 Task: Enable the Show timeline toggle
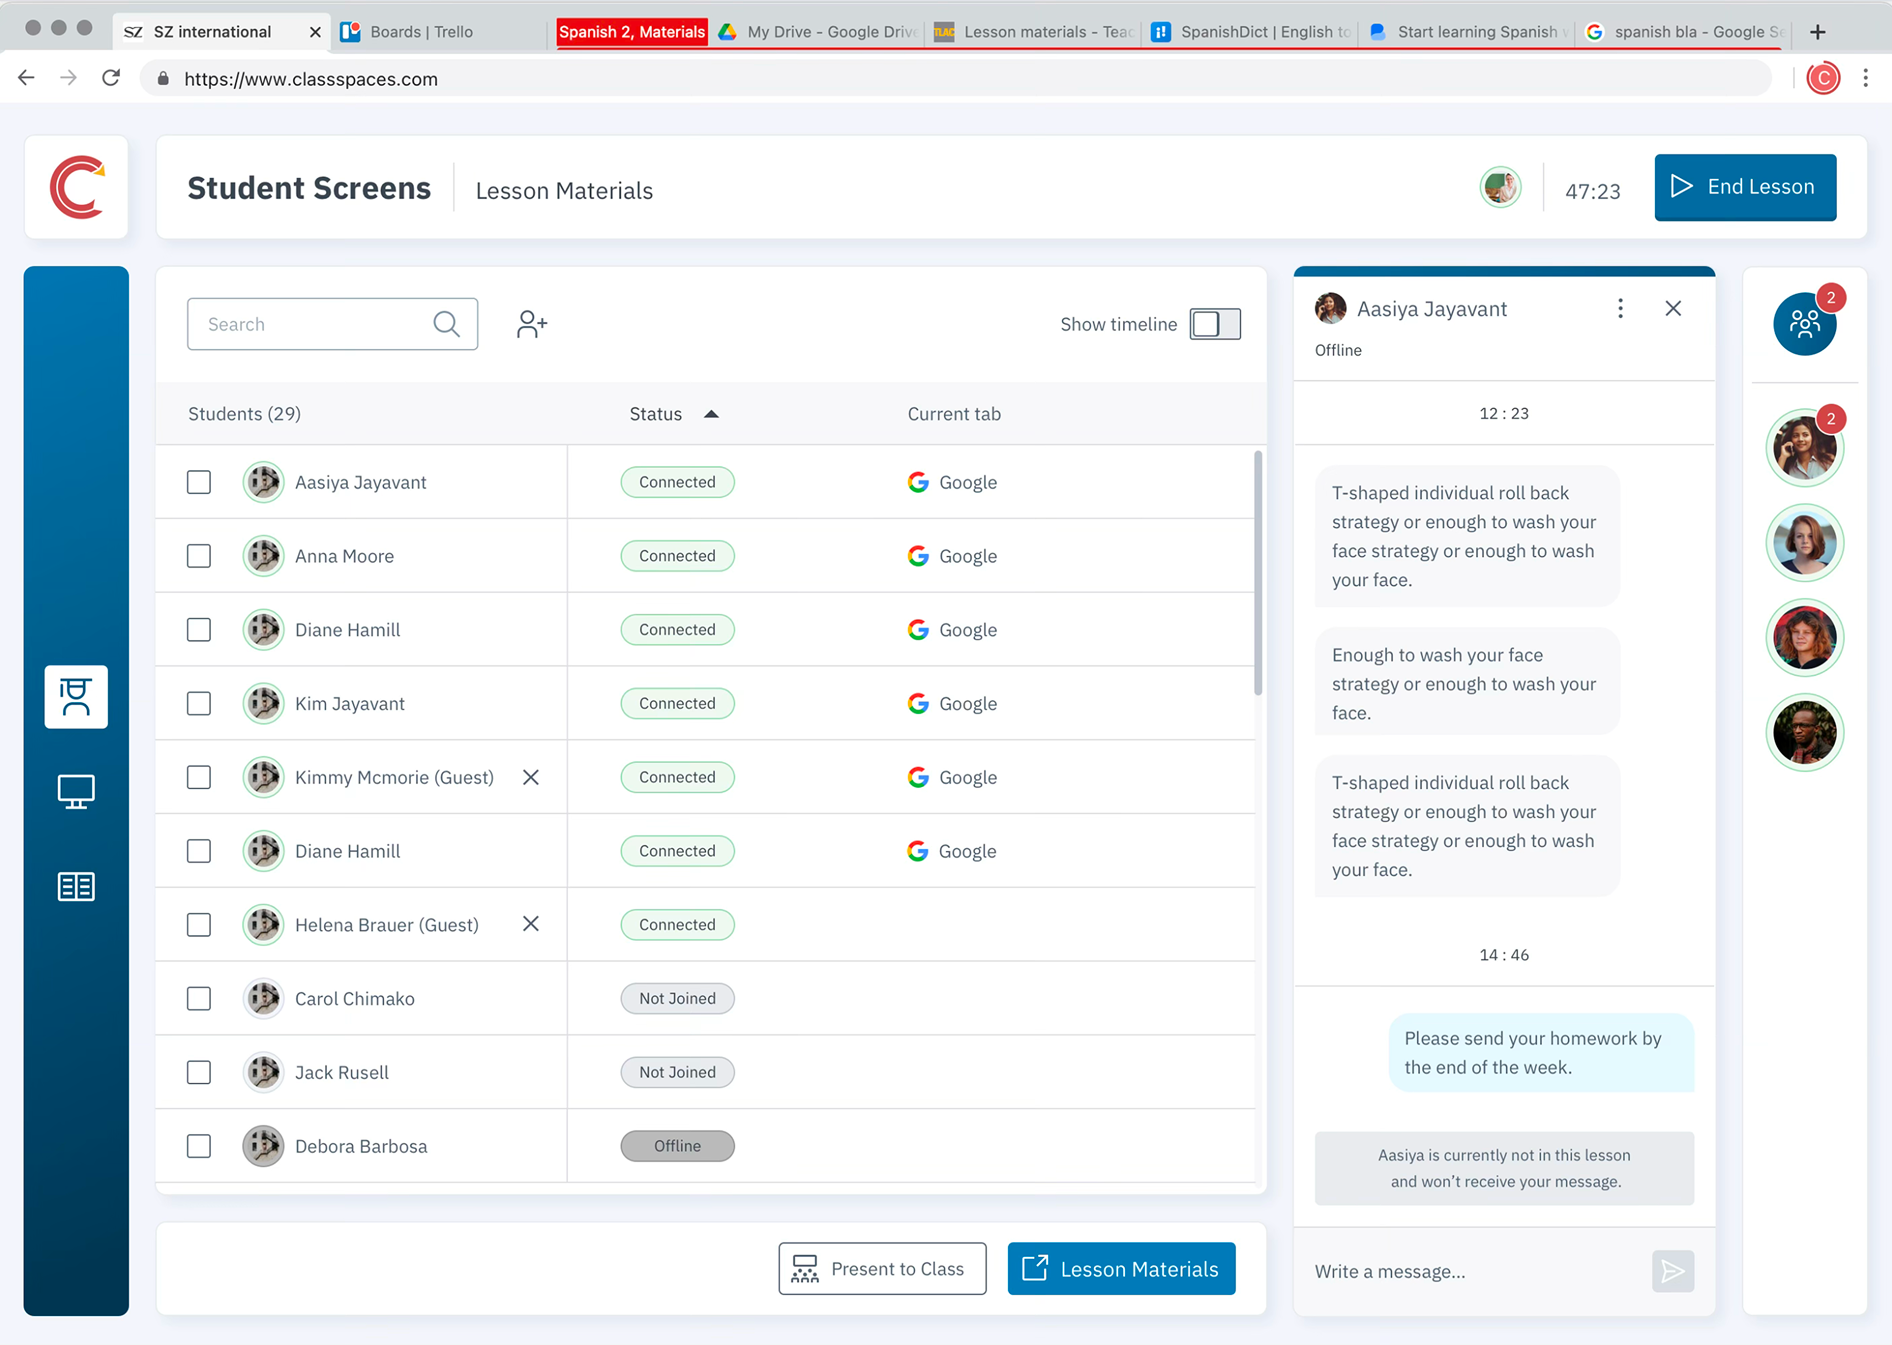pos(1214,323)
